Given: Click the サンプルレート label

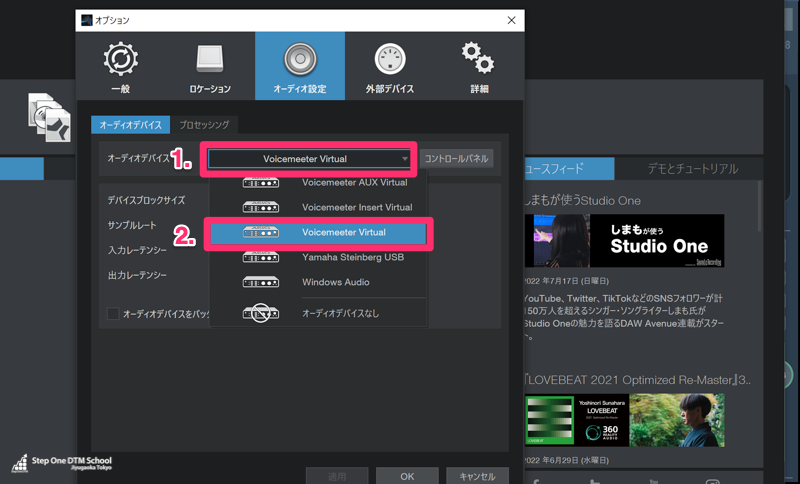Looking at the screenshot, I should (x=132, y=225).
